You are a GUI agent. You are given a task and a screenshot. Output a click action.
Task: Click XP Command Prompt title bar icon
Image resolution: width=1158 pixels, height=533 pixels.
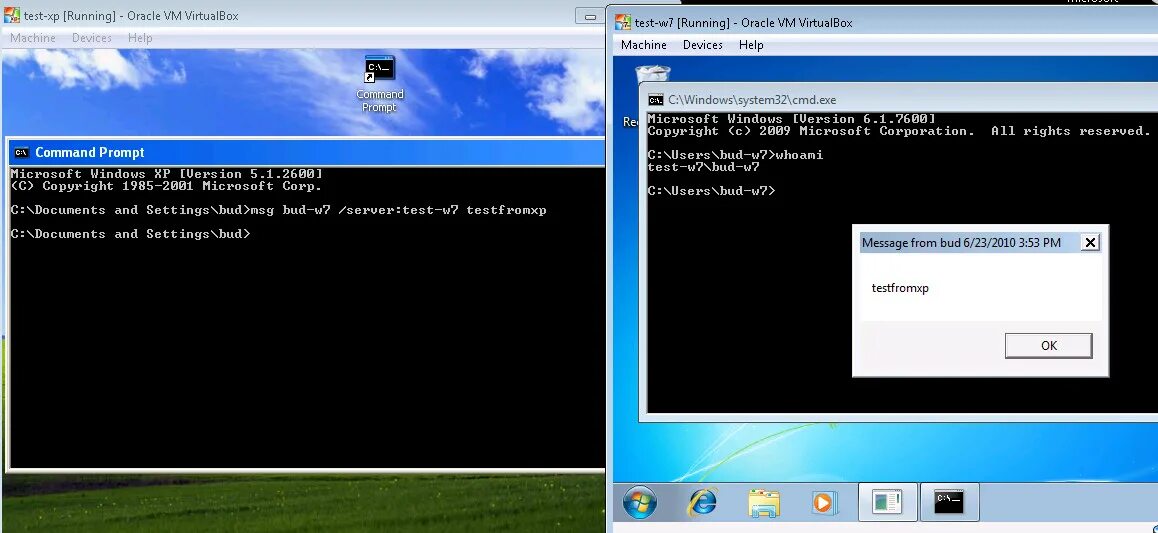tap(22, 153)
